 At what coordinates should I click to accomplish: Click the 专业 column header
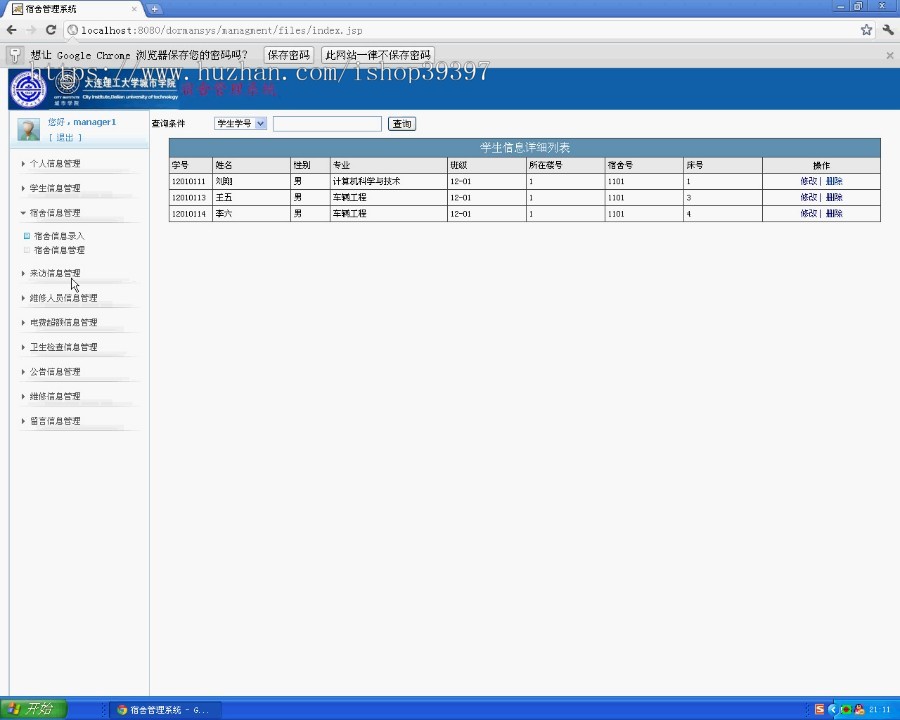click(x=389, y=165)
